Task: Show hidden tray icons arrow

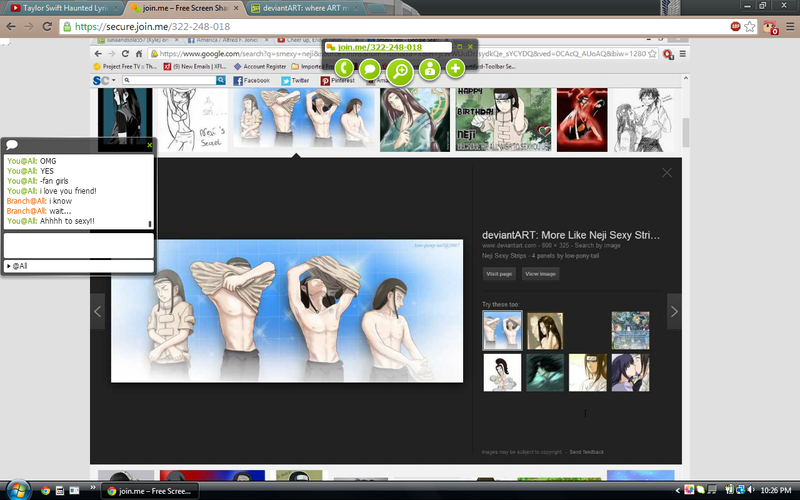Action: (x=678, y=491)
